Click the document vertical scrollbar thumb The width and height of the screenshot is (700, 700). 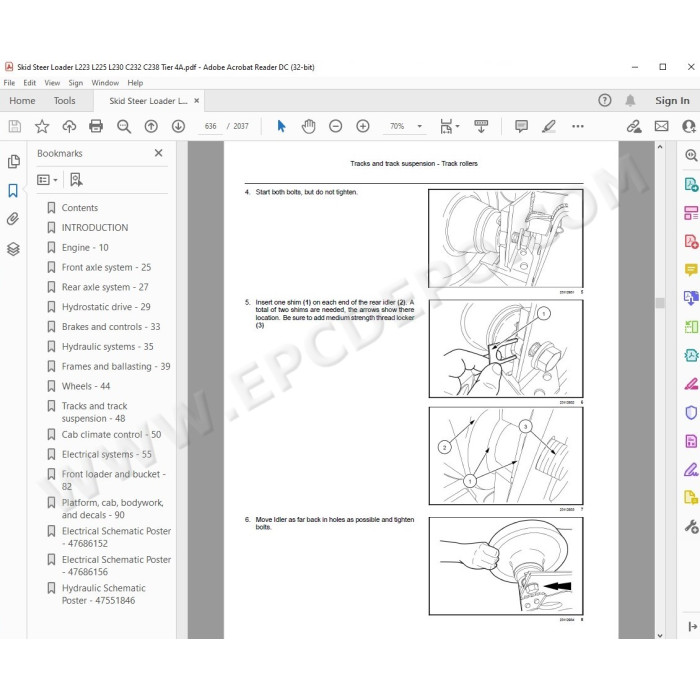tap(660, 303)
